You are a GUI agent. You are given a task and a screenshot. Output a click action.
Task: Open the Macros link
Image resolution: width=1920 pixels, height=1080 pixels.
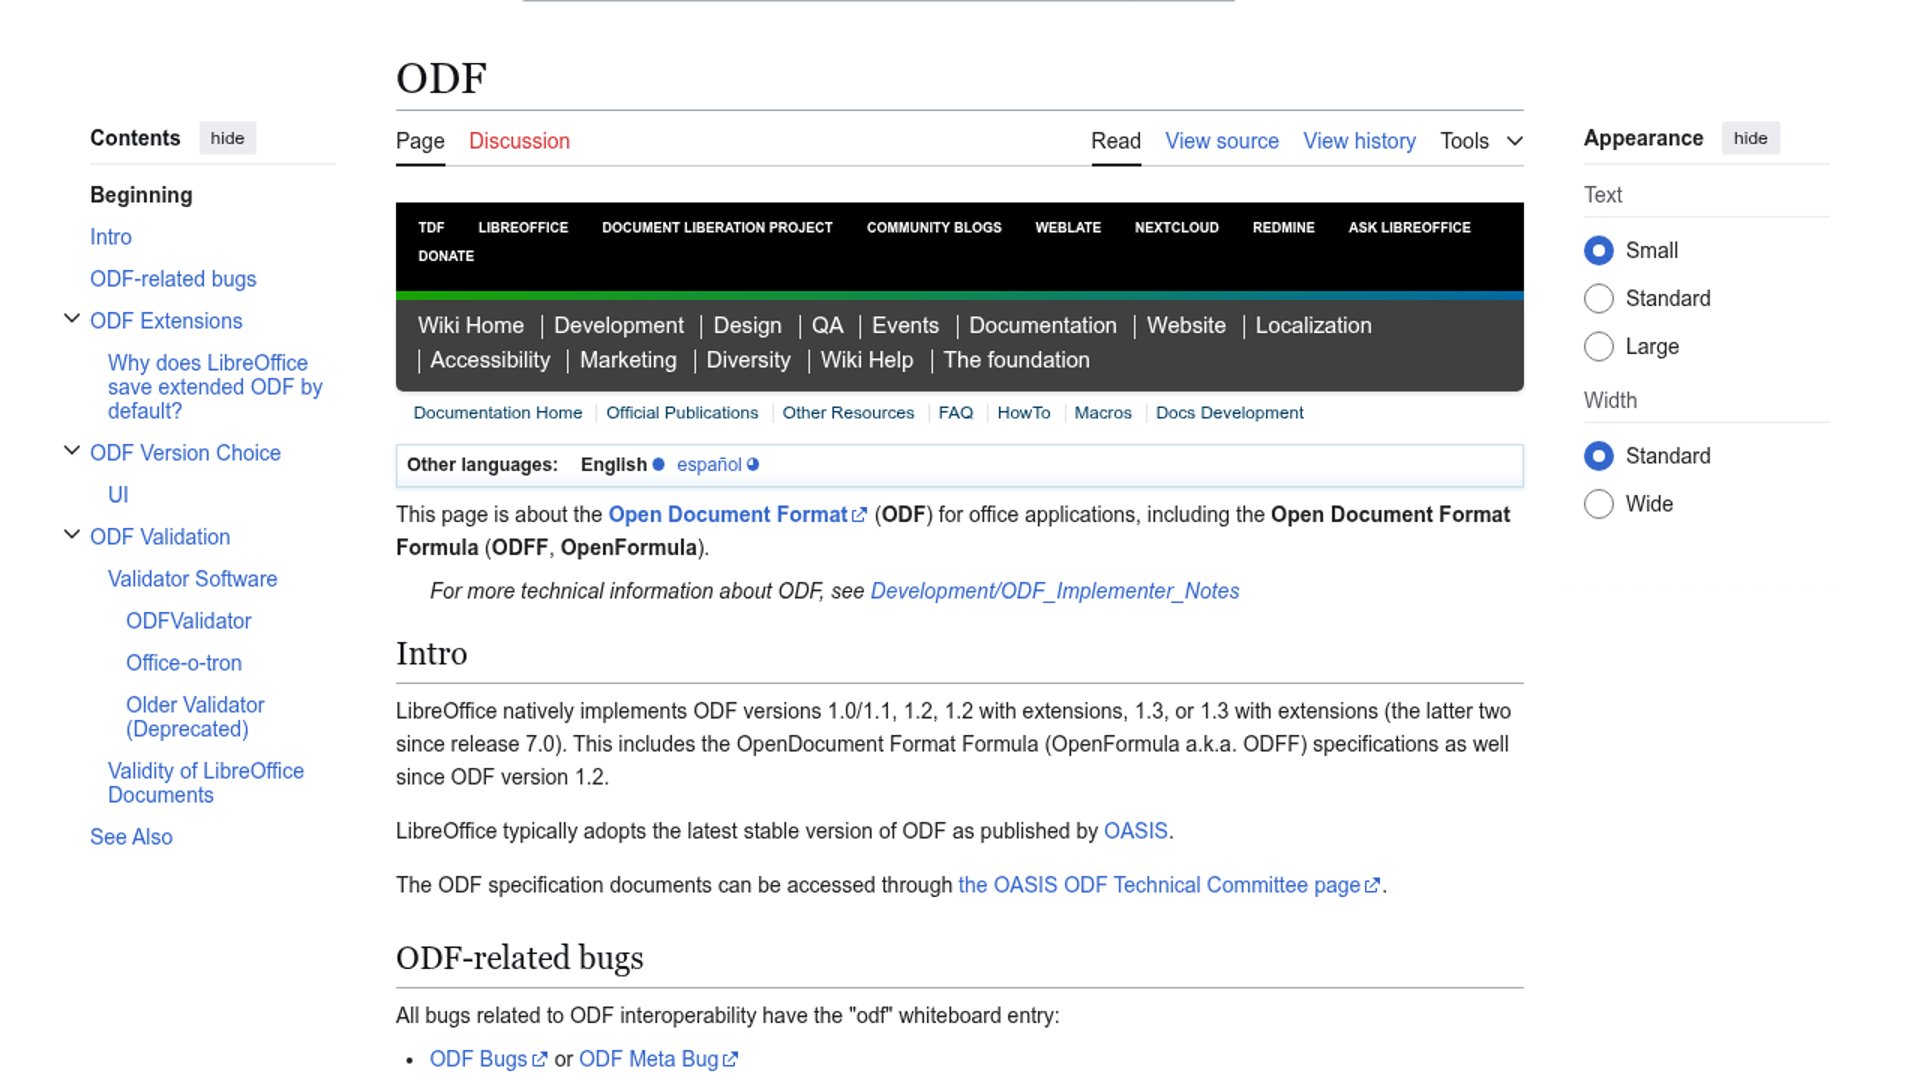(x=1103, y=413)
